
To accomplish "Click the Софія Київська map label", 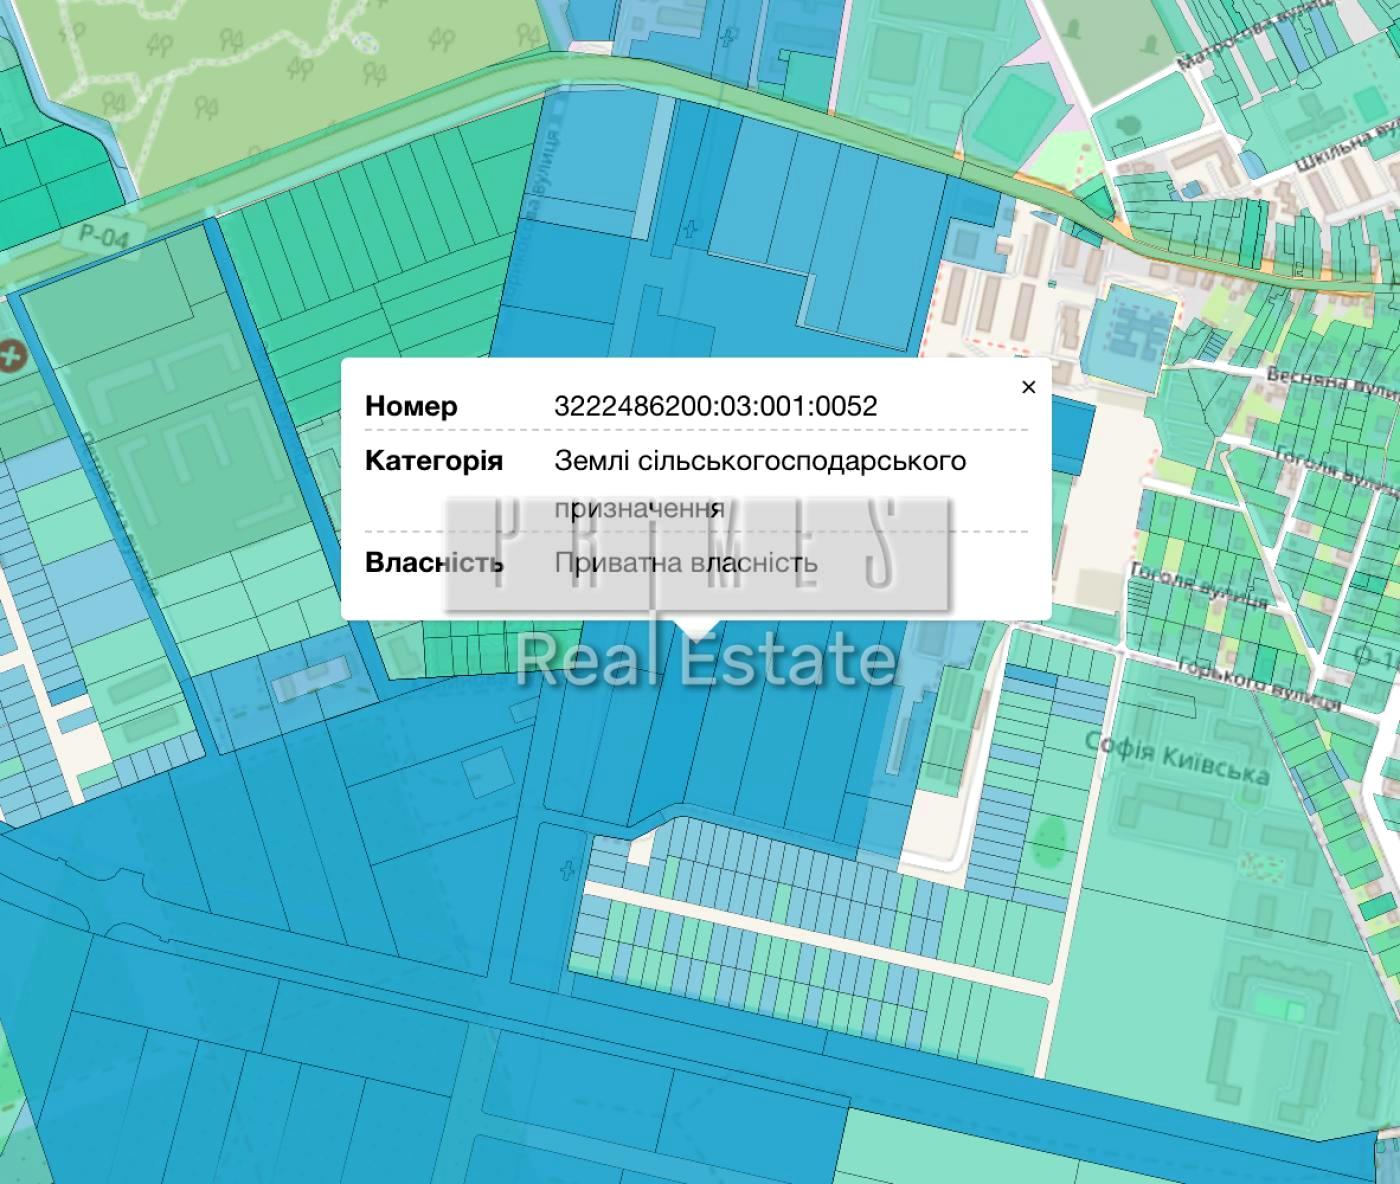I will point(1177,758).
